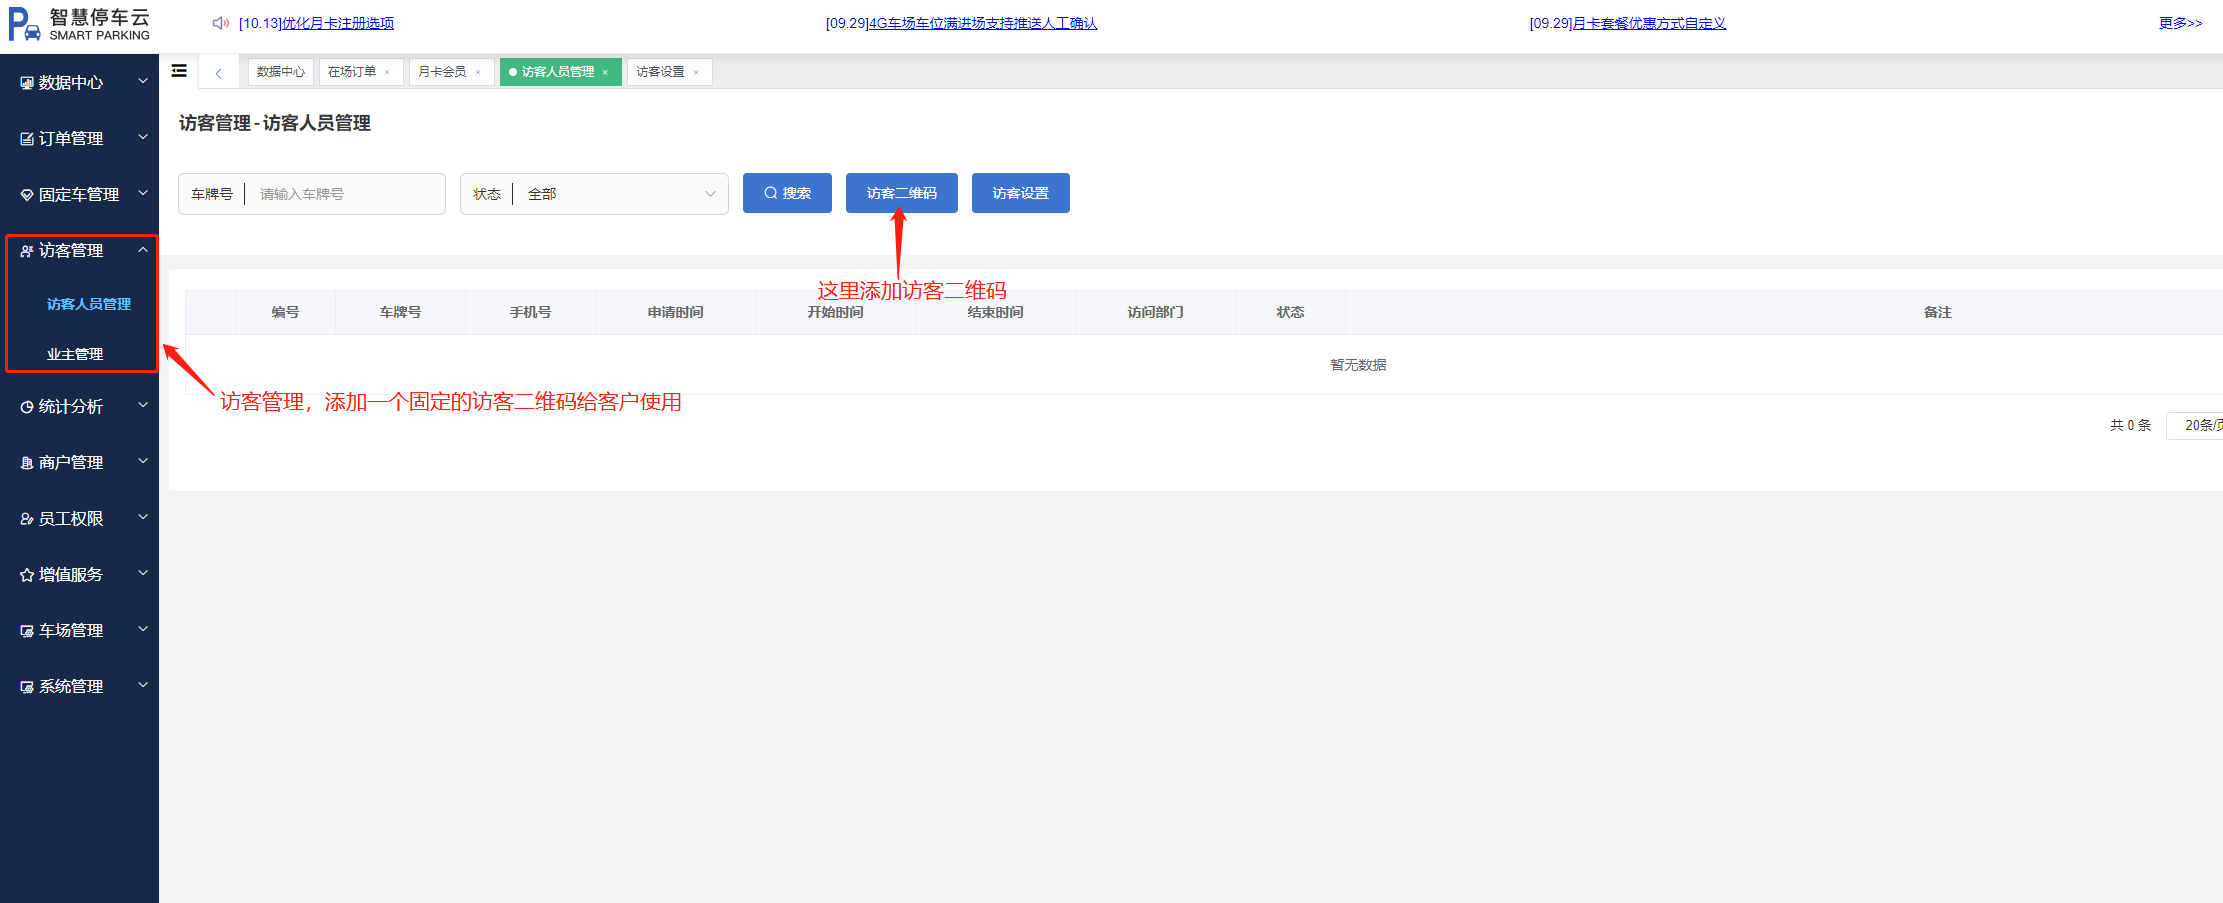Expand the 系统管理 menu chevron
The image size is (2223, 903).
[143, 685]
